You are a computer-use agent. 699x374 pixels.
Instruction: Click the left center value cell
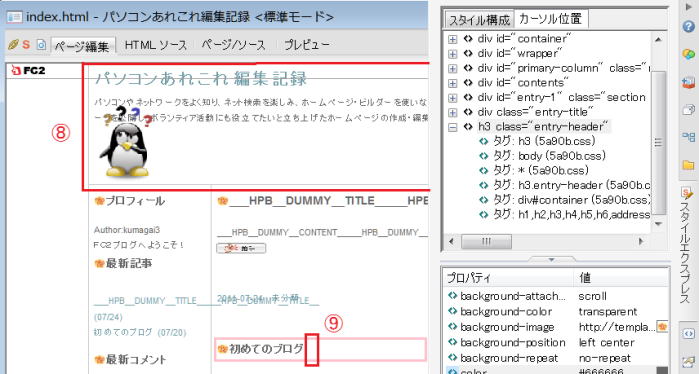[607, 343]
